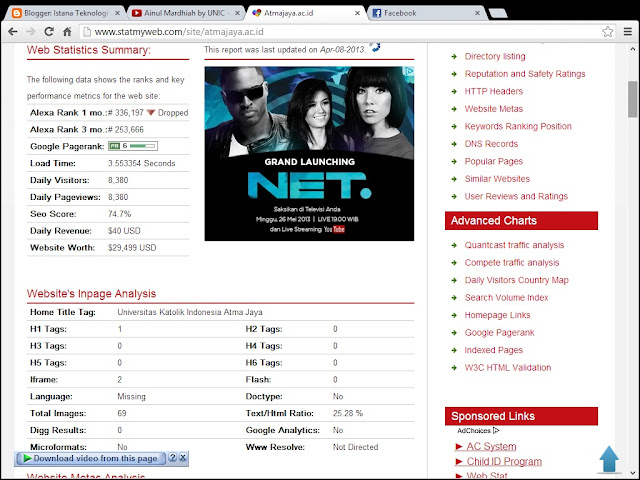Click the Text/Html Ratio value 25.28 %

(x=348, y=413)
